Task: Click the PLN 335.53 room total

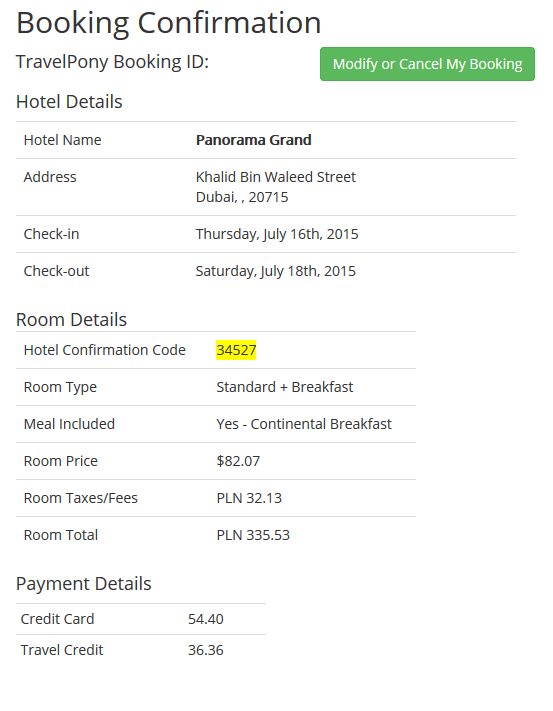Action: pos(253,535)
